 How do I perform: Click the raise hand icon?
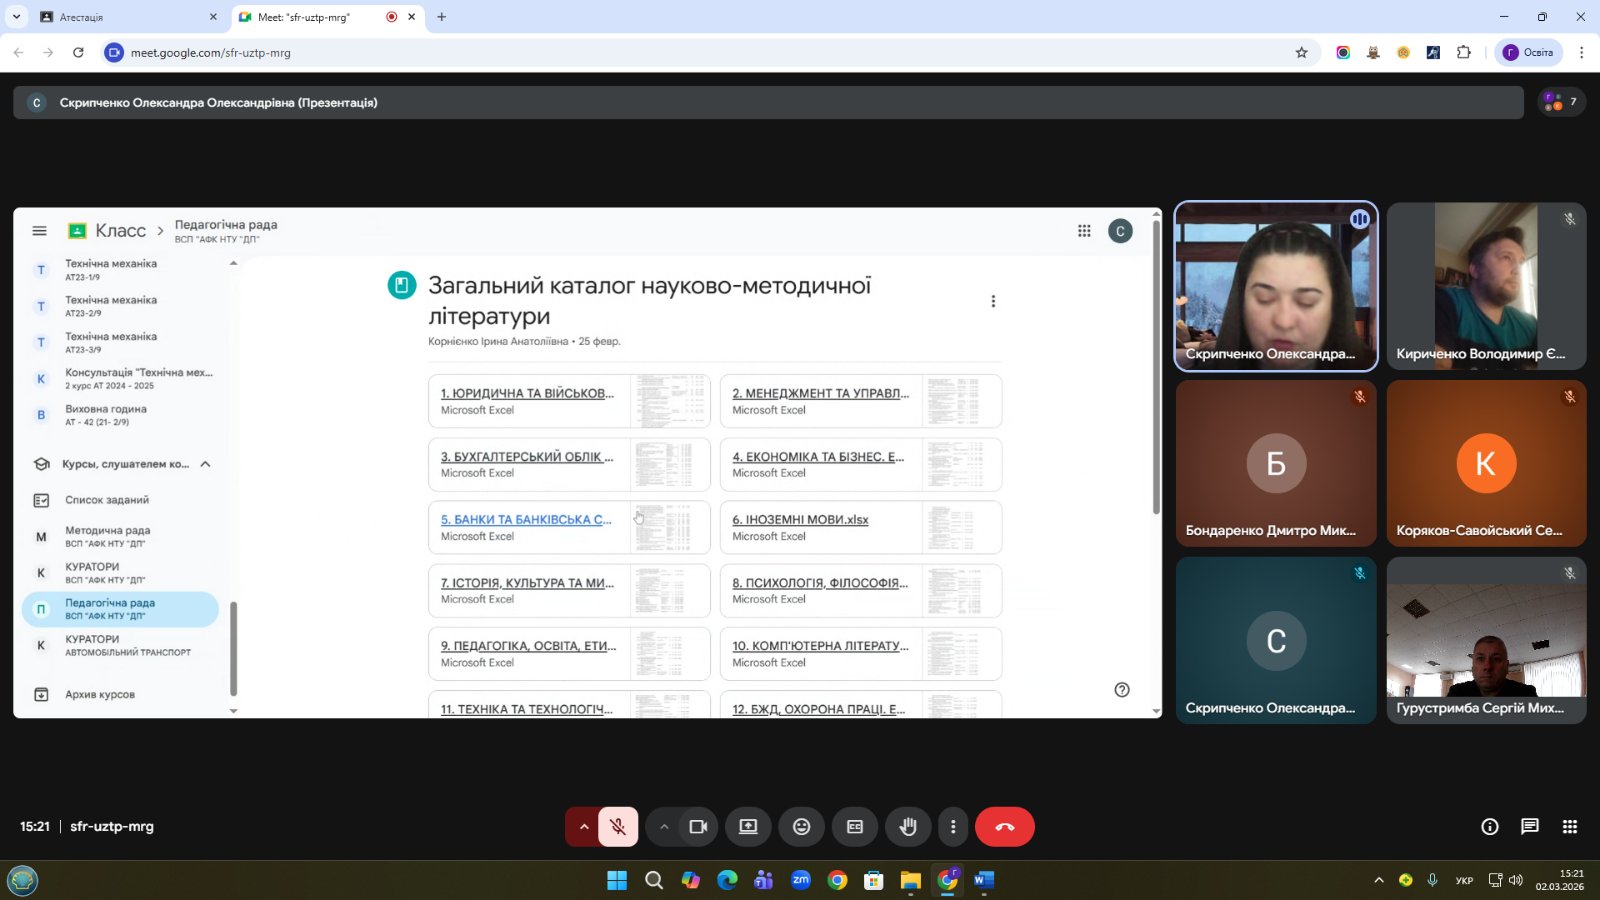(x=908, y=827)
